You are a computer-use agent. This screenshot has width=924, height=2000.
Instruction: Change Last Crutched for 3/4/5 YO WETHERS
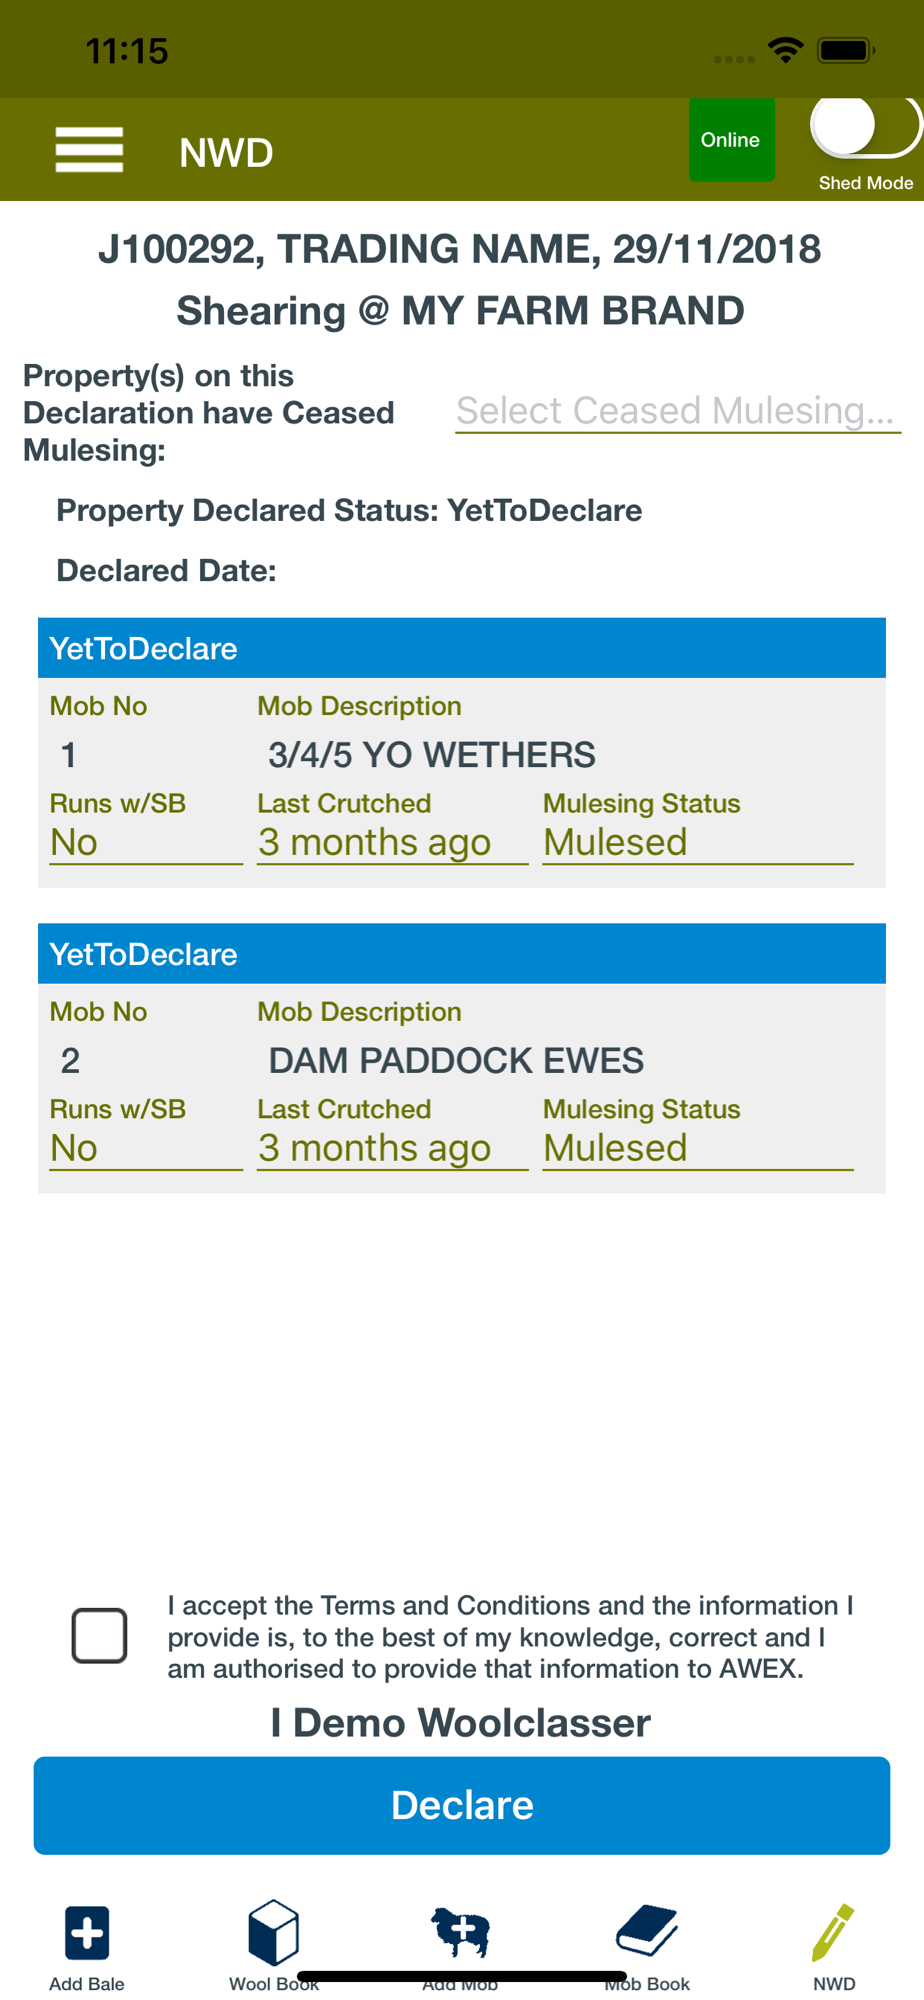point(392,843)
